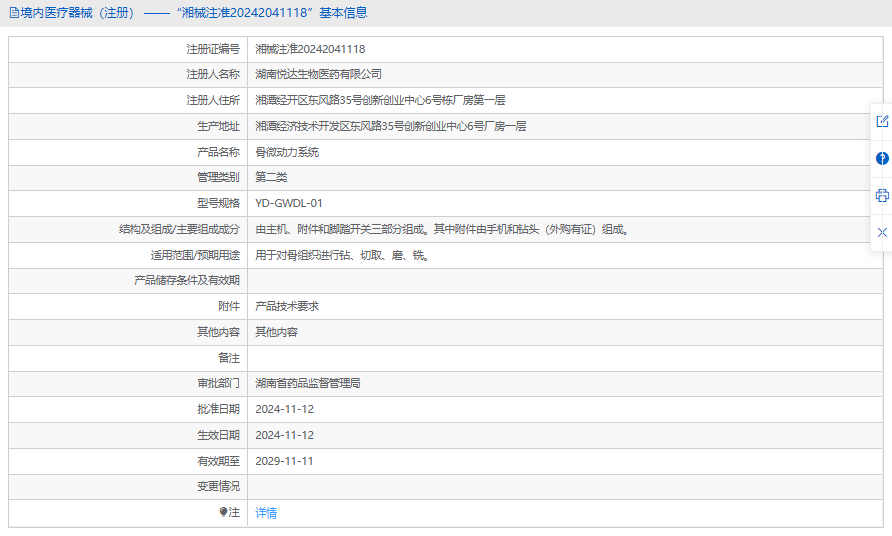Click the 适用范围/预期用途 label
The image size is (892, 536).
(195, 255)
